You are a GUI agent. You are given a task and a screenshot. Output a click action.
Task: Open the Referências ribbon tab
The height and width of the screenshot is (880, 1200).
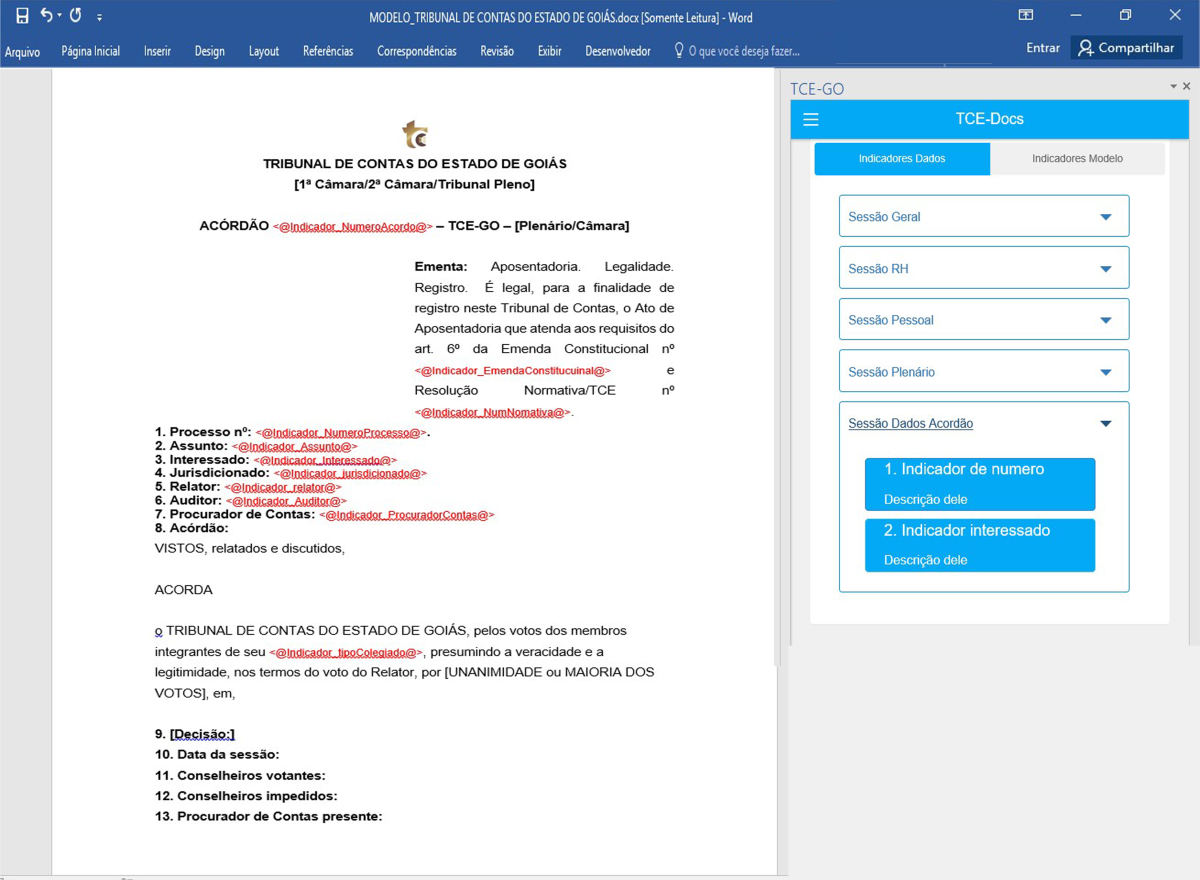(328, 51)
